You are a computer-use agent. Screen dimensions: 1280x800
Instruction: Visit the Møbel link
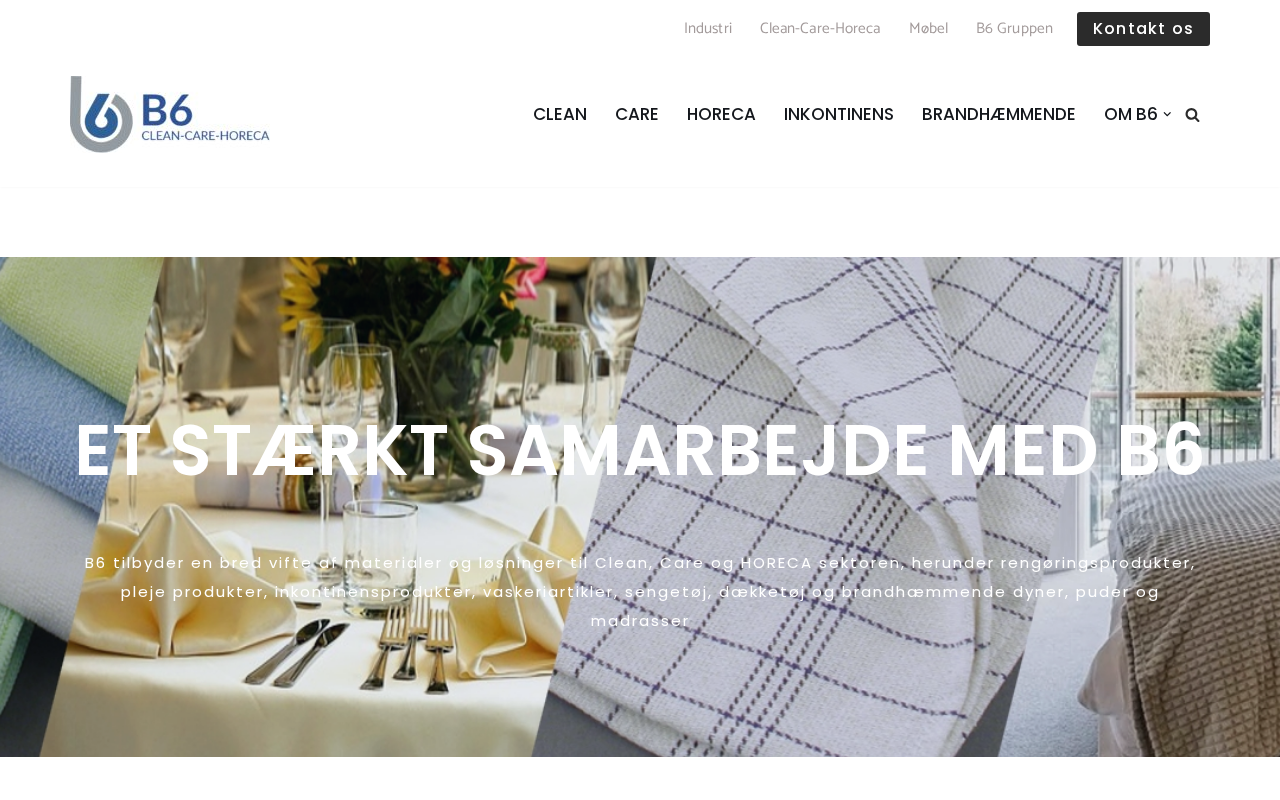928,29
